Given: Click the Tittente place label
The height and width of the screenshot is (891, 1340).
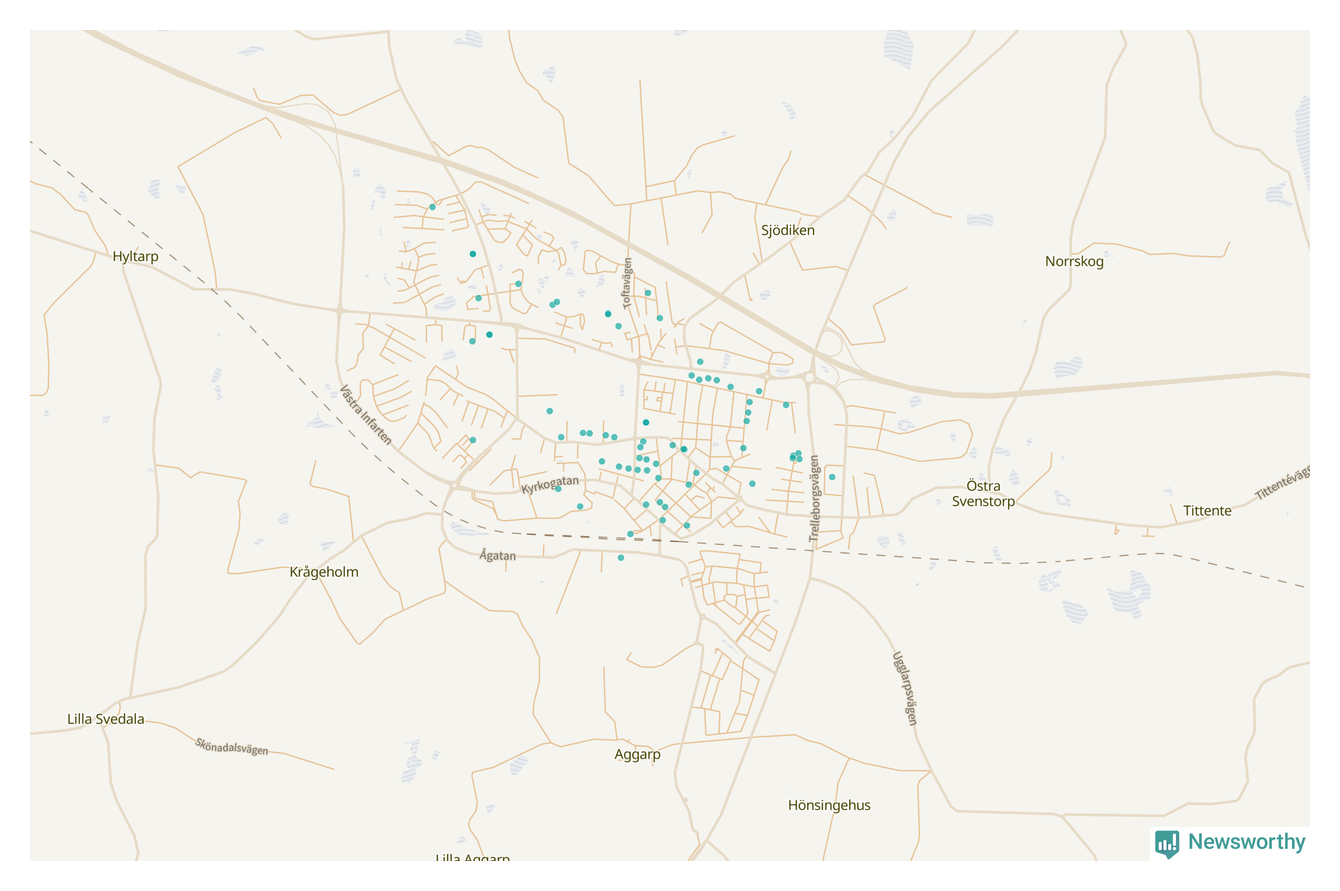Looking at the screenshot, I should pyautogui.click(x=1207, y=510).
